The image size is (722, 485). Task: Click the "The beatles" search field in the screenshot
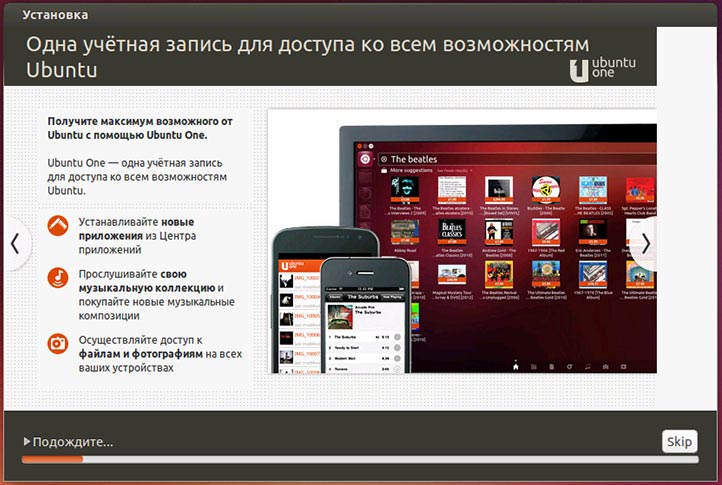point(517,159)
